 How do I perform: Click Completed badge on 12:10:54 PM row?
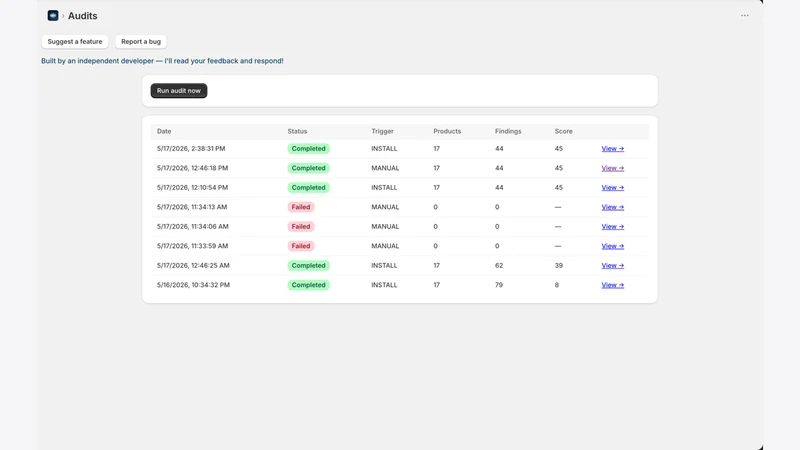tap(308, 188)
